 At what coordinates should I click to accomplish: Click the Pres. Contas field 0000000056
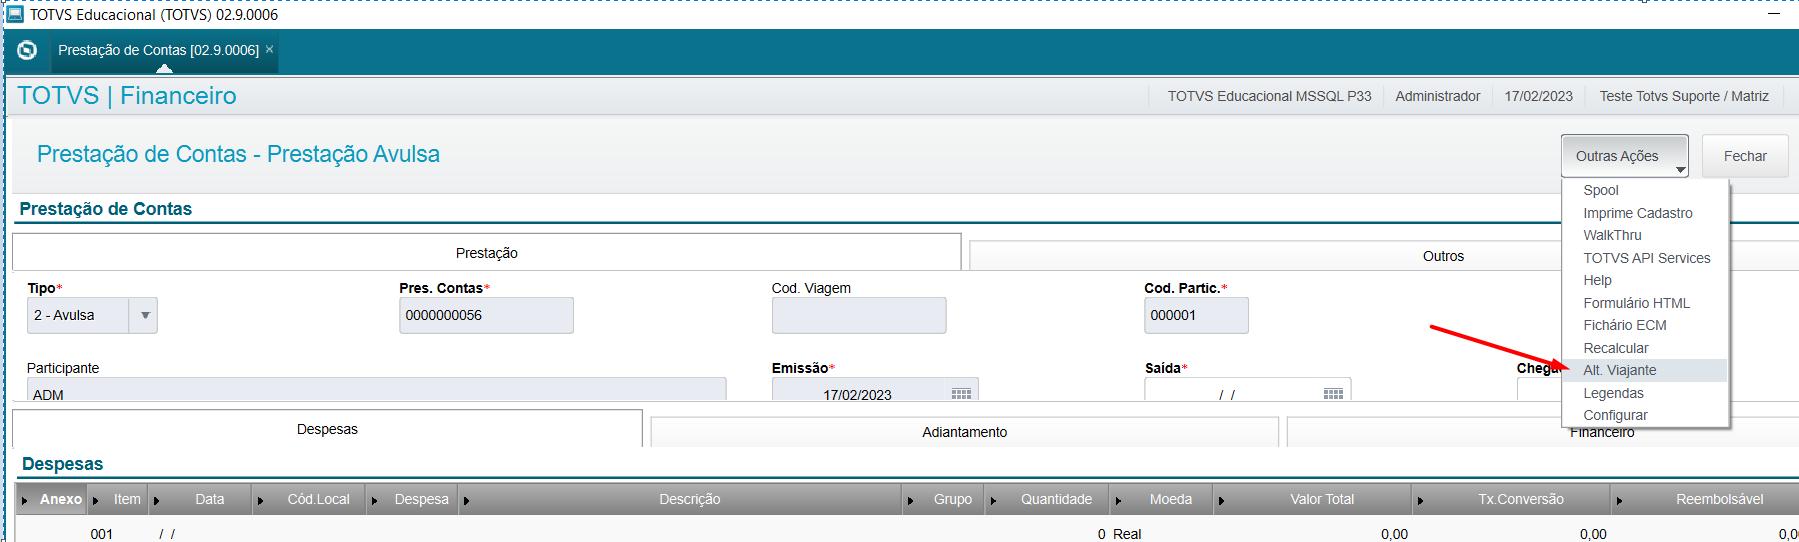click(x=486, y=315)
